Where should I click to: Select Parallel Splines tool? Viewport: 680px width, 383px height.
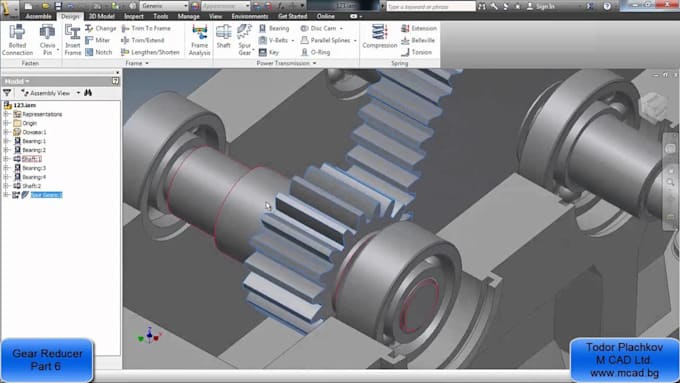[326, 40]
